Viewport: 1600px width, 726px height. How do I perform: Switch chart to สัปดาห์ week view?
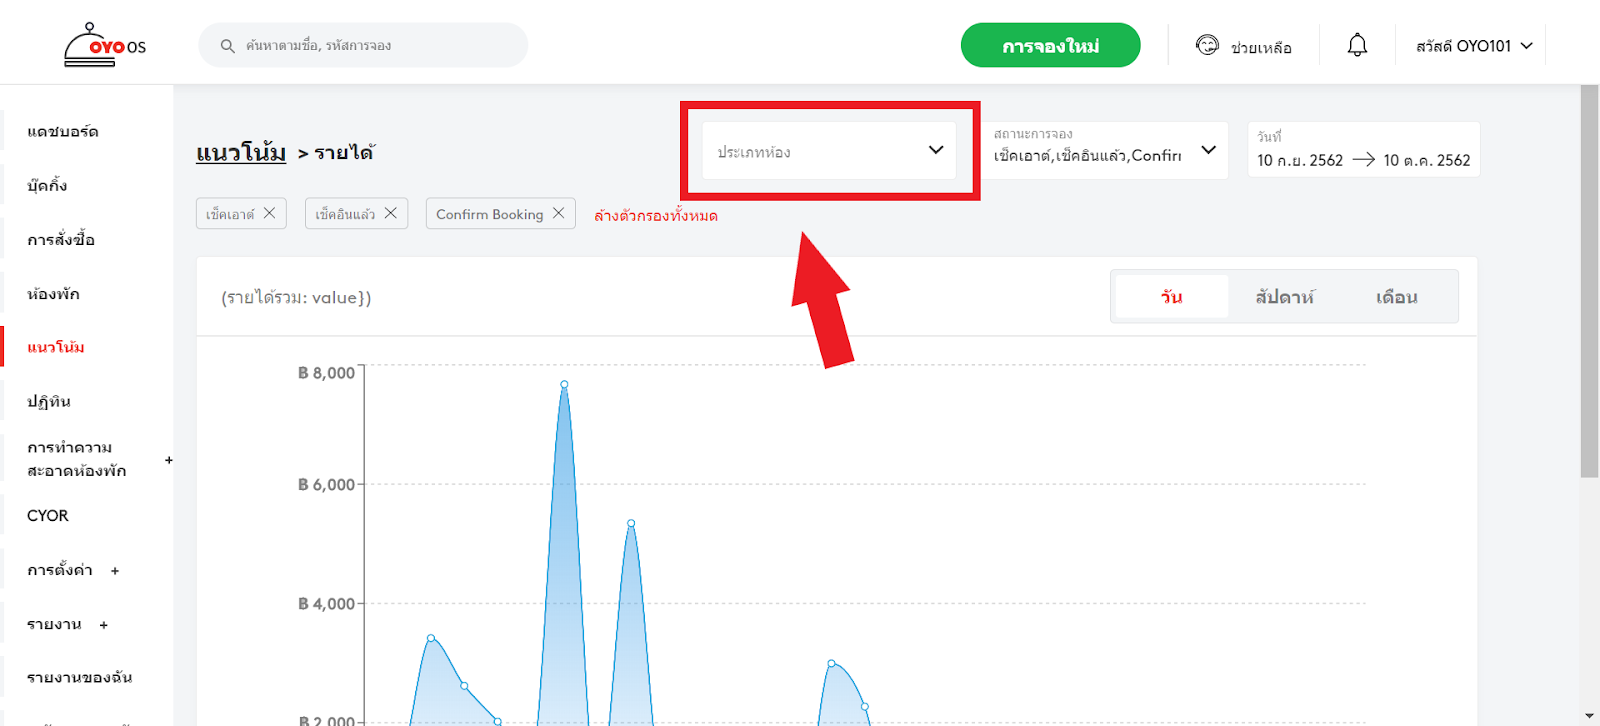tap(1285, 297)
